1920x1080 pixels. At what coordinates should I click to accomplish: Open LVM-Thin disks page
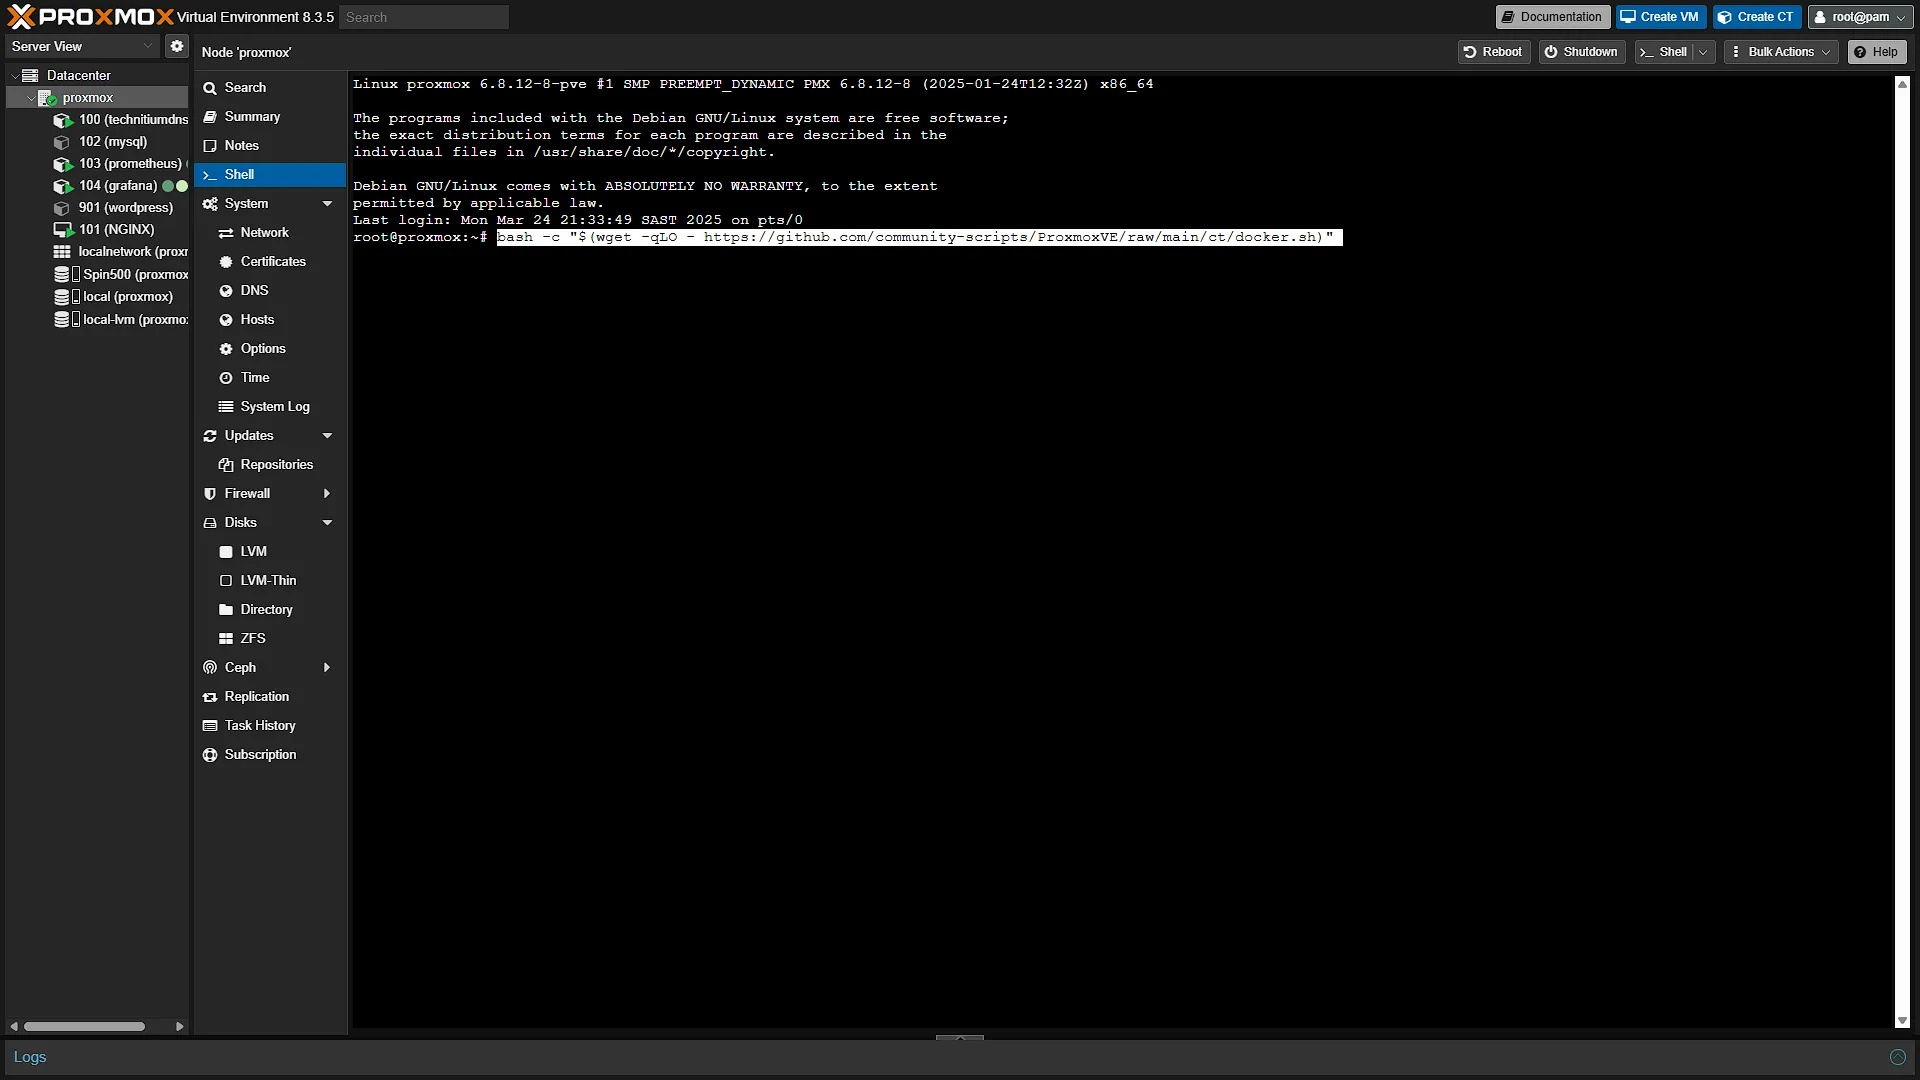coord(270,581)
